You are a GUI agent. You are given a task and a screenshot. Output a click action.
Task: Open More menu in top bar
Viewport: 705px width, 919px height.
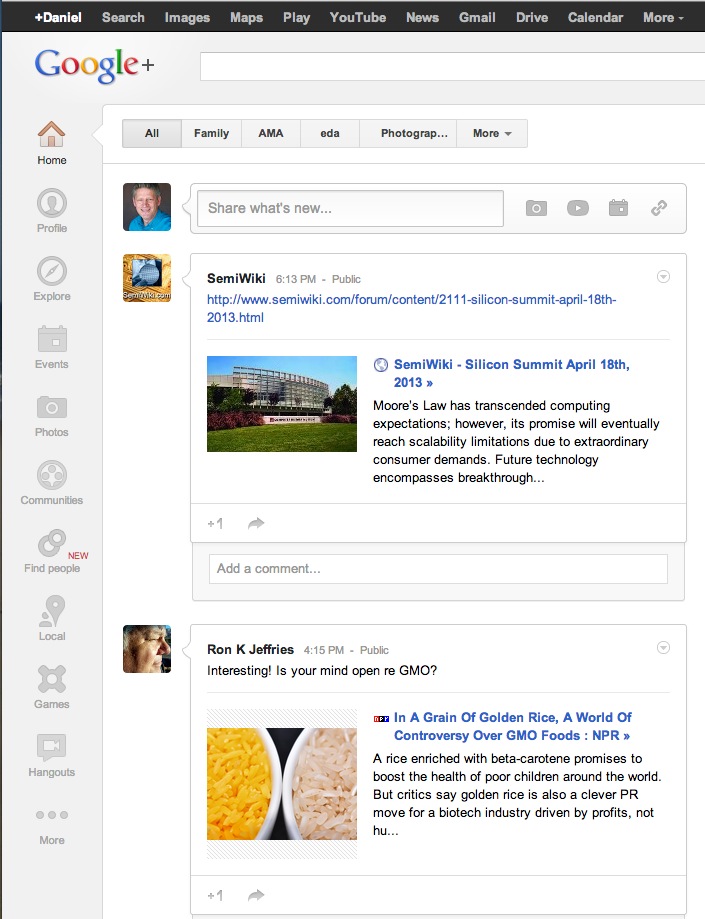(664, 17)
